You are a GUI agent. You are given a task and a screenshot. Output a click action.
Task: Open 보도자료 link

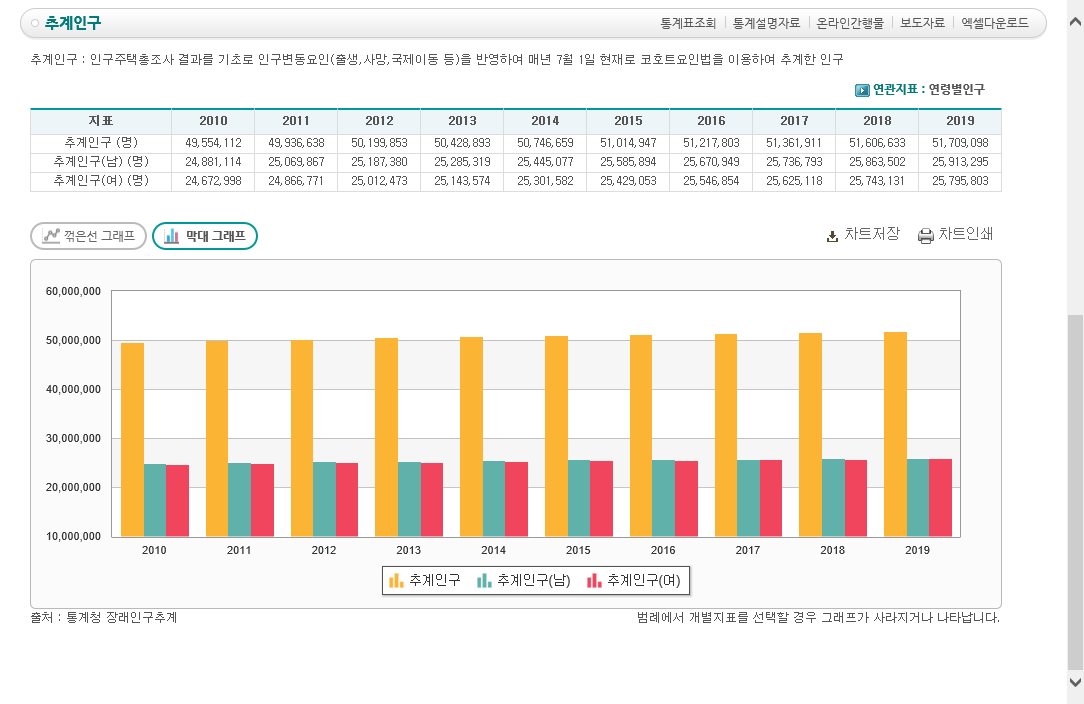point(922,23)
